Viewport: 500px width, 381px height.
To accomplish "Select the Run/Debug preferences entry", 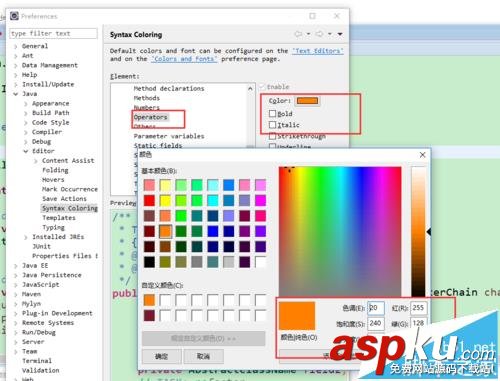I will 39,332.
